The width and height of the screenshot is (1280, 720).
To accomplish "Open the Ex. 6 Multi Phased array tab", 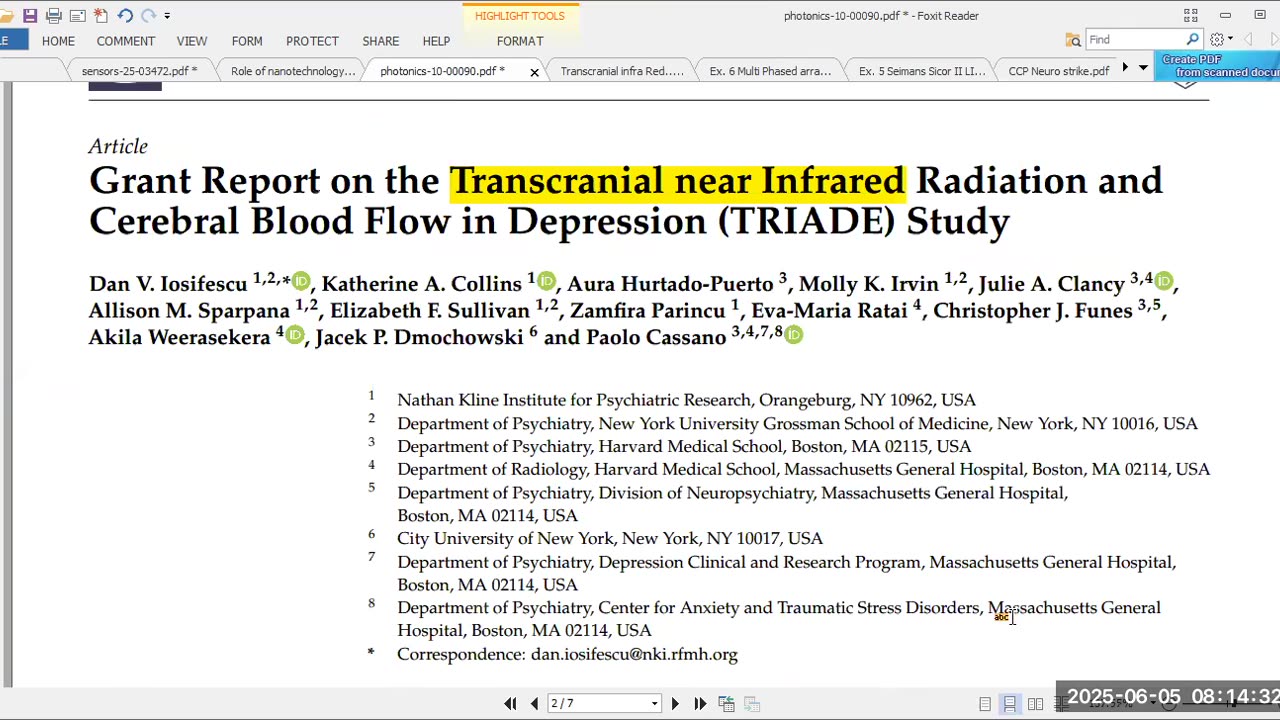I will tap(770, 71).
